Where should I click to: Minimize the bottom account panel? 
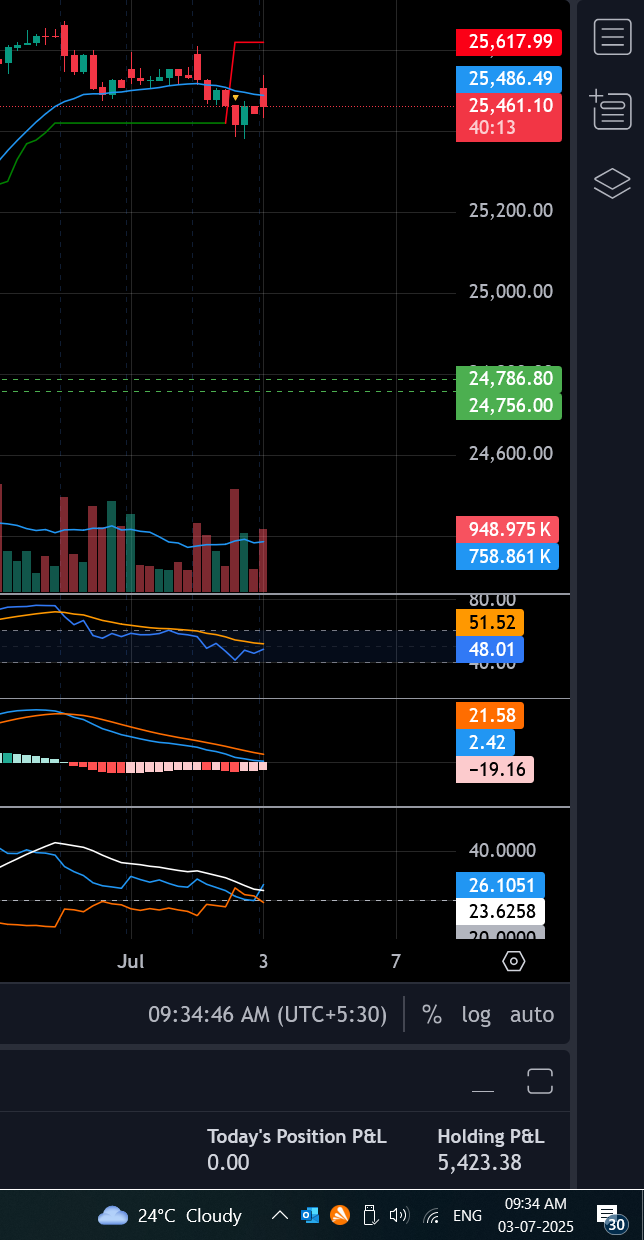click(483, 1082)
